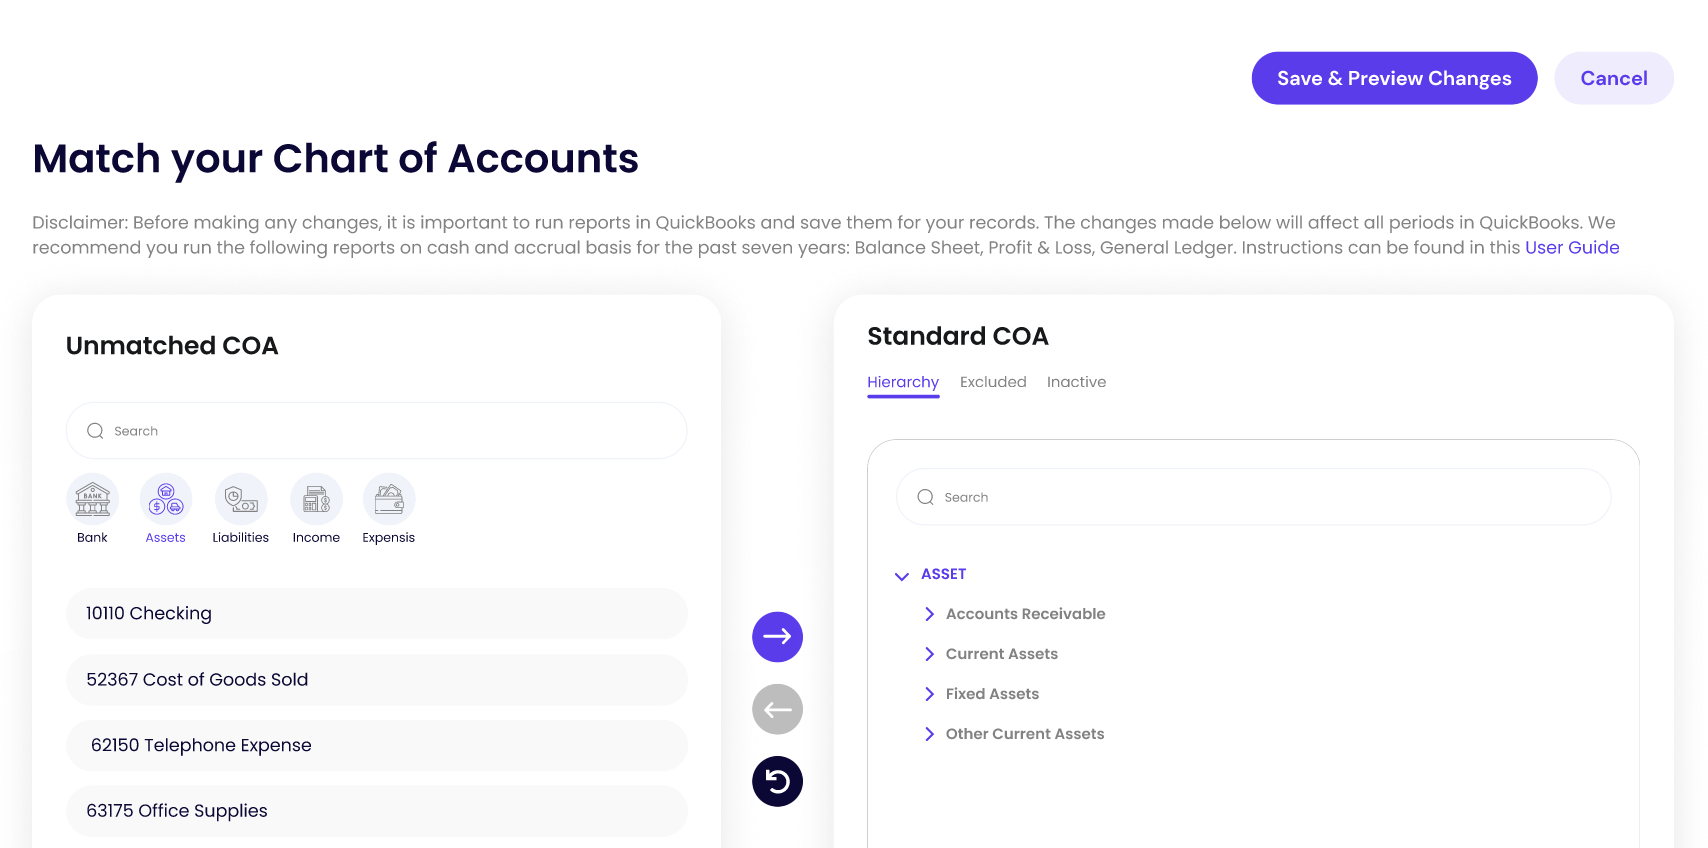
Task: Click the dark undo reset button
Action: coord(777,781)
